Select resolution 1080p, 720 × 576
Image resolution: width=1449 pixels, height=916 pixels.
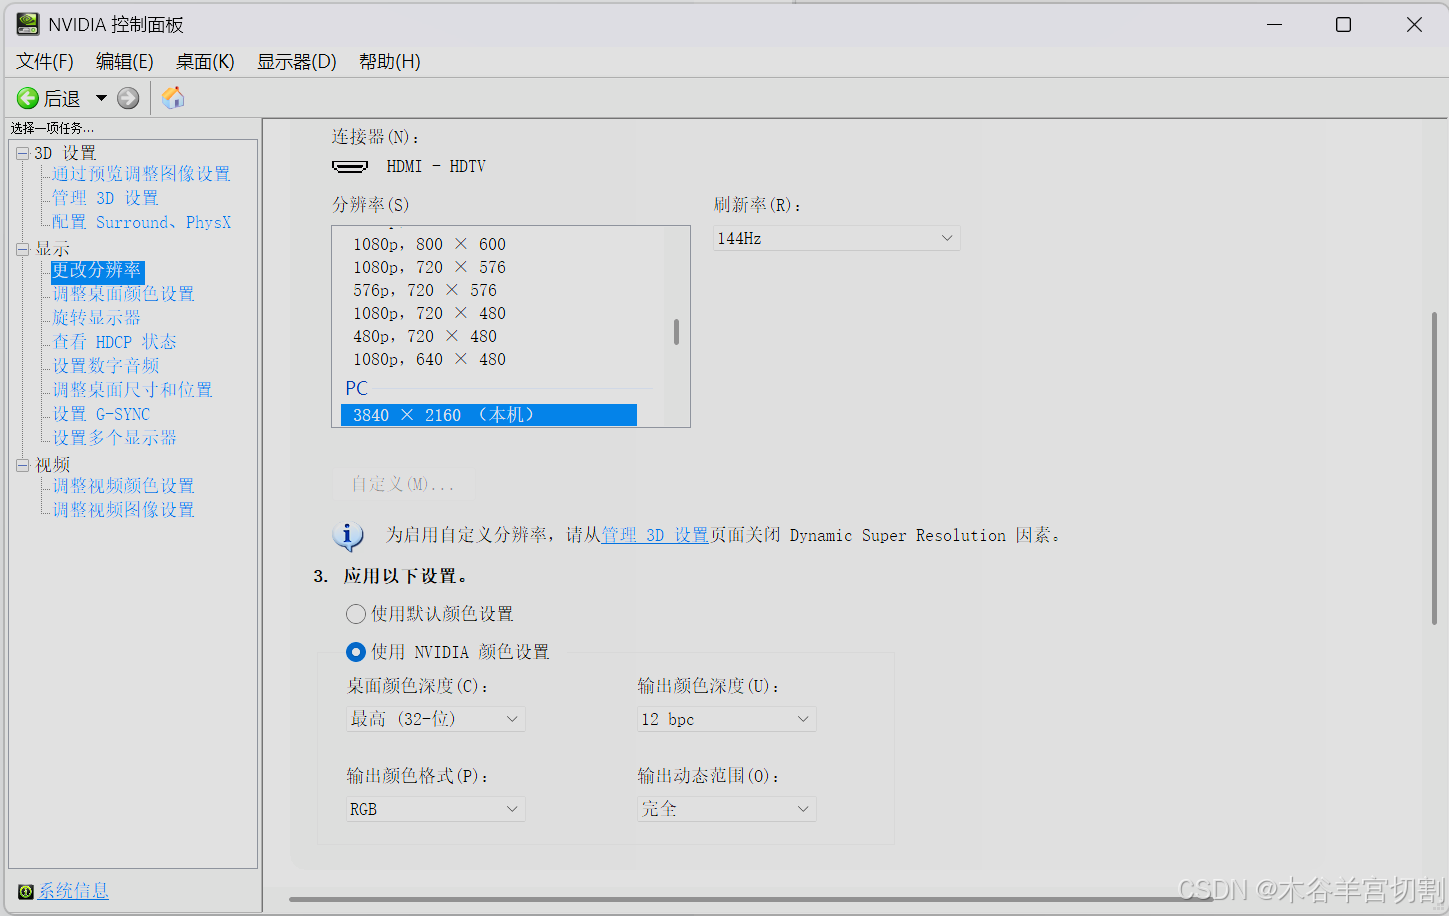point(429,267)
